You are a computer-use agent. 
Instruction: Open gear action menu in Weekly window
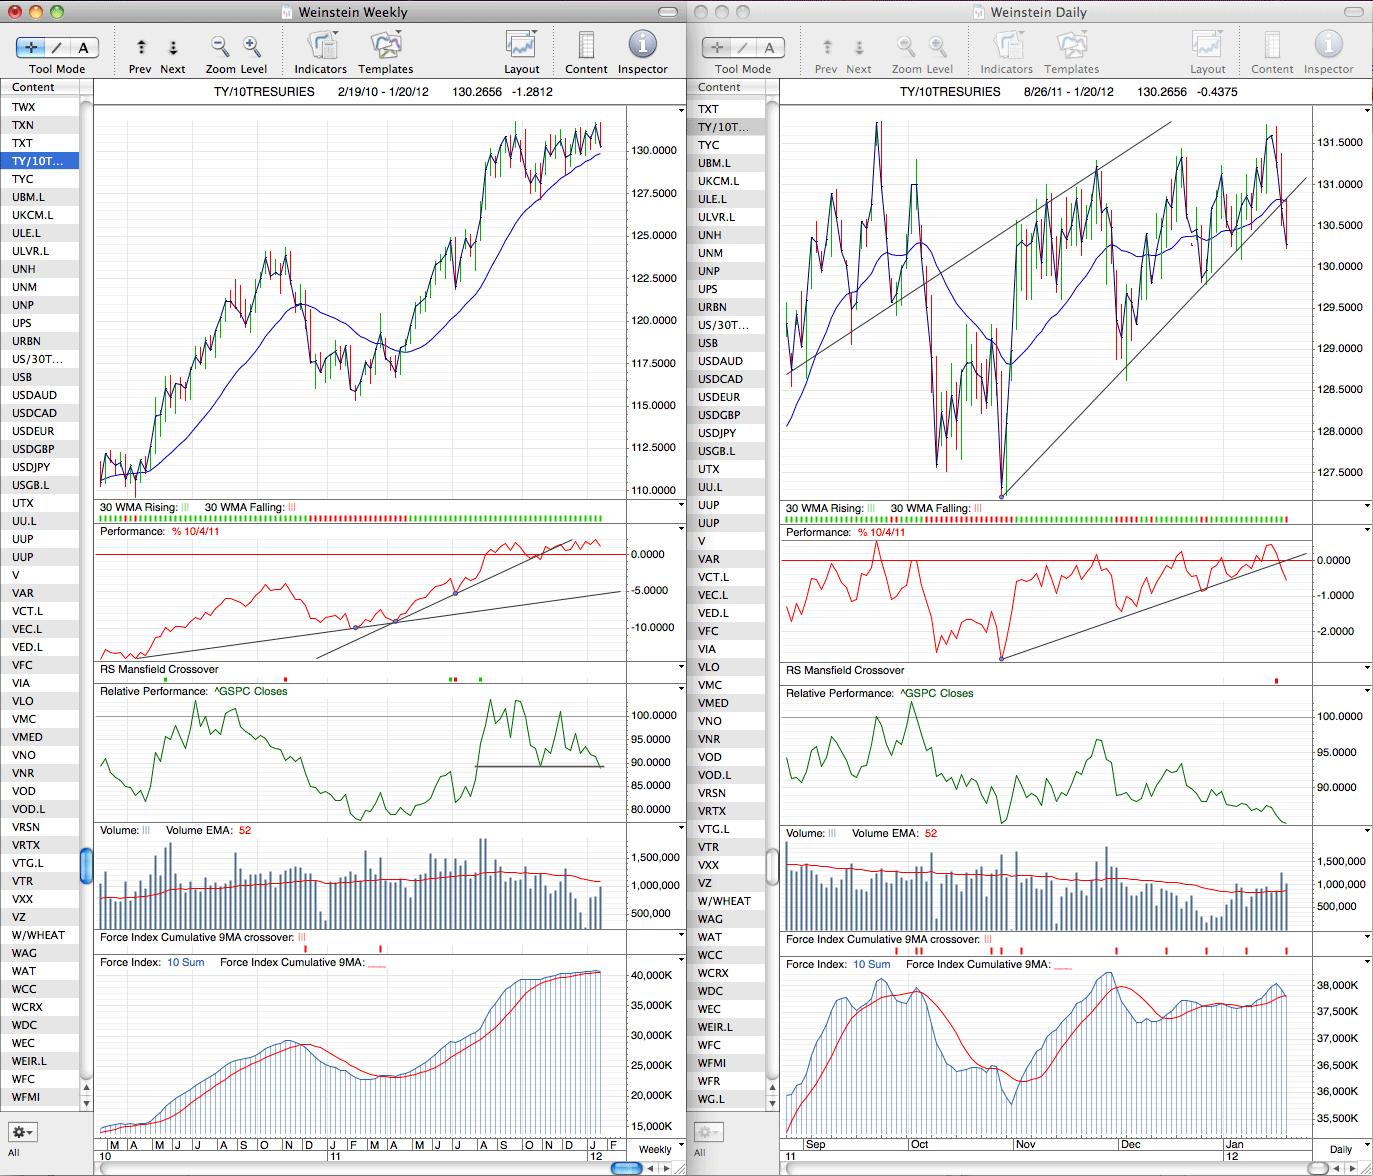(x=23, y=1132)
